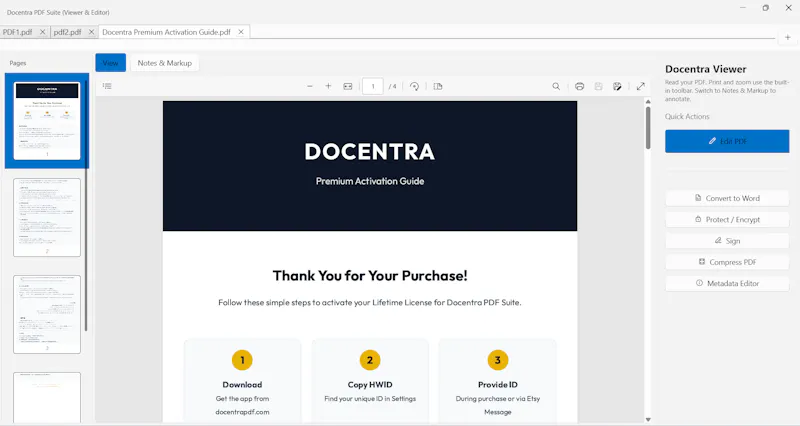800x426 pixels.
Task: Open the page view layout icon
Action: click(x=438, y=86)
